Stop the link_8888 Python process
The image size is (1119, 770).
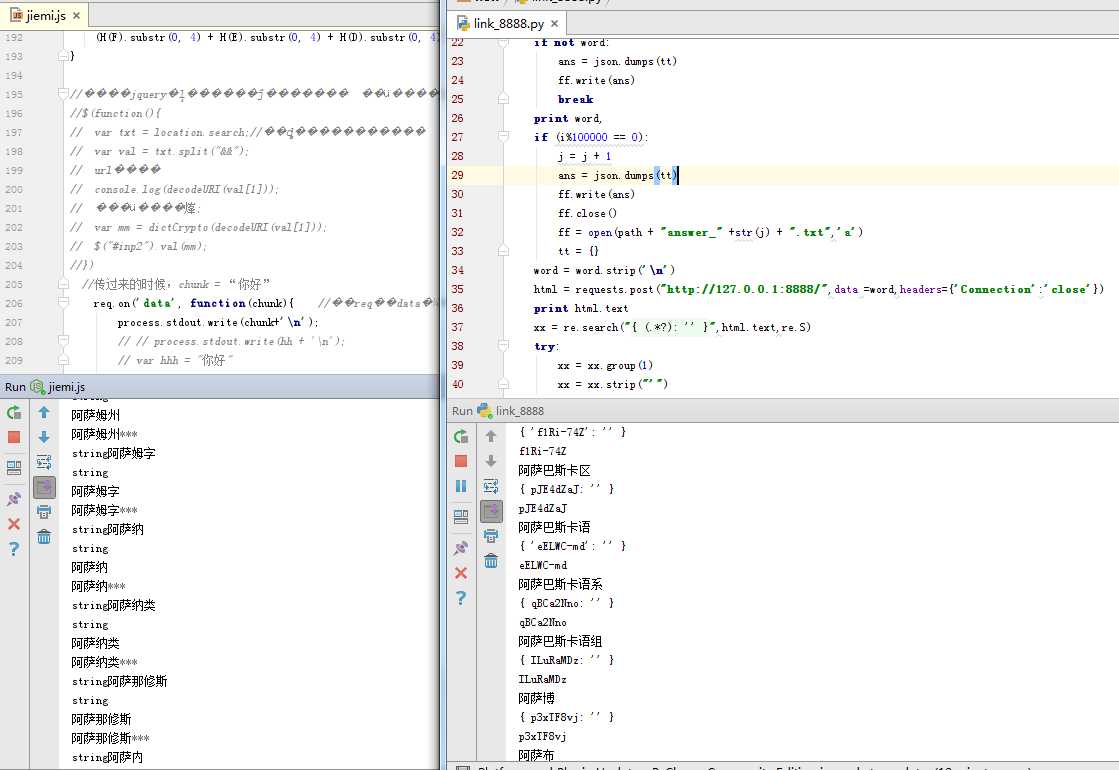(x=461, y=461)
